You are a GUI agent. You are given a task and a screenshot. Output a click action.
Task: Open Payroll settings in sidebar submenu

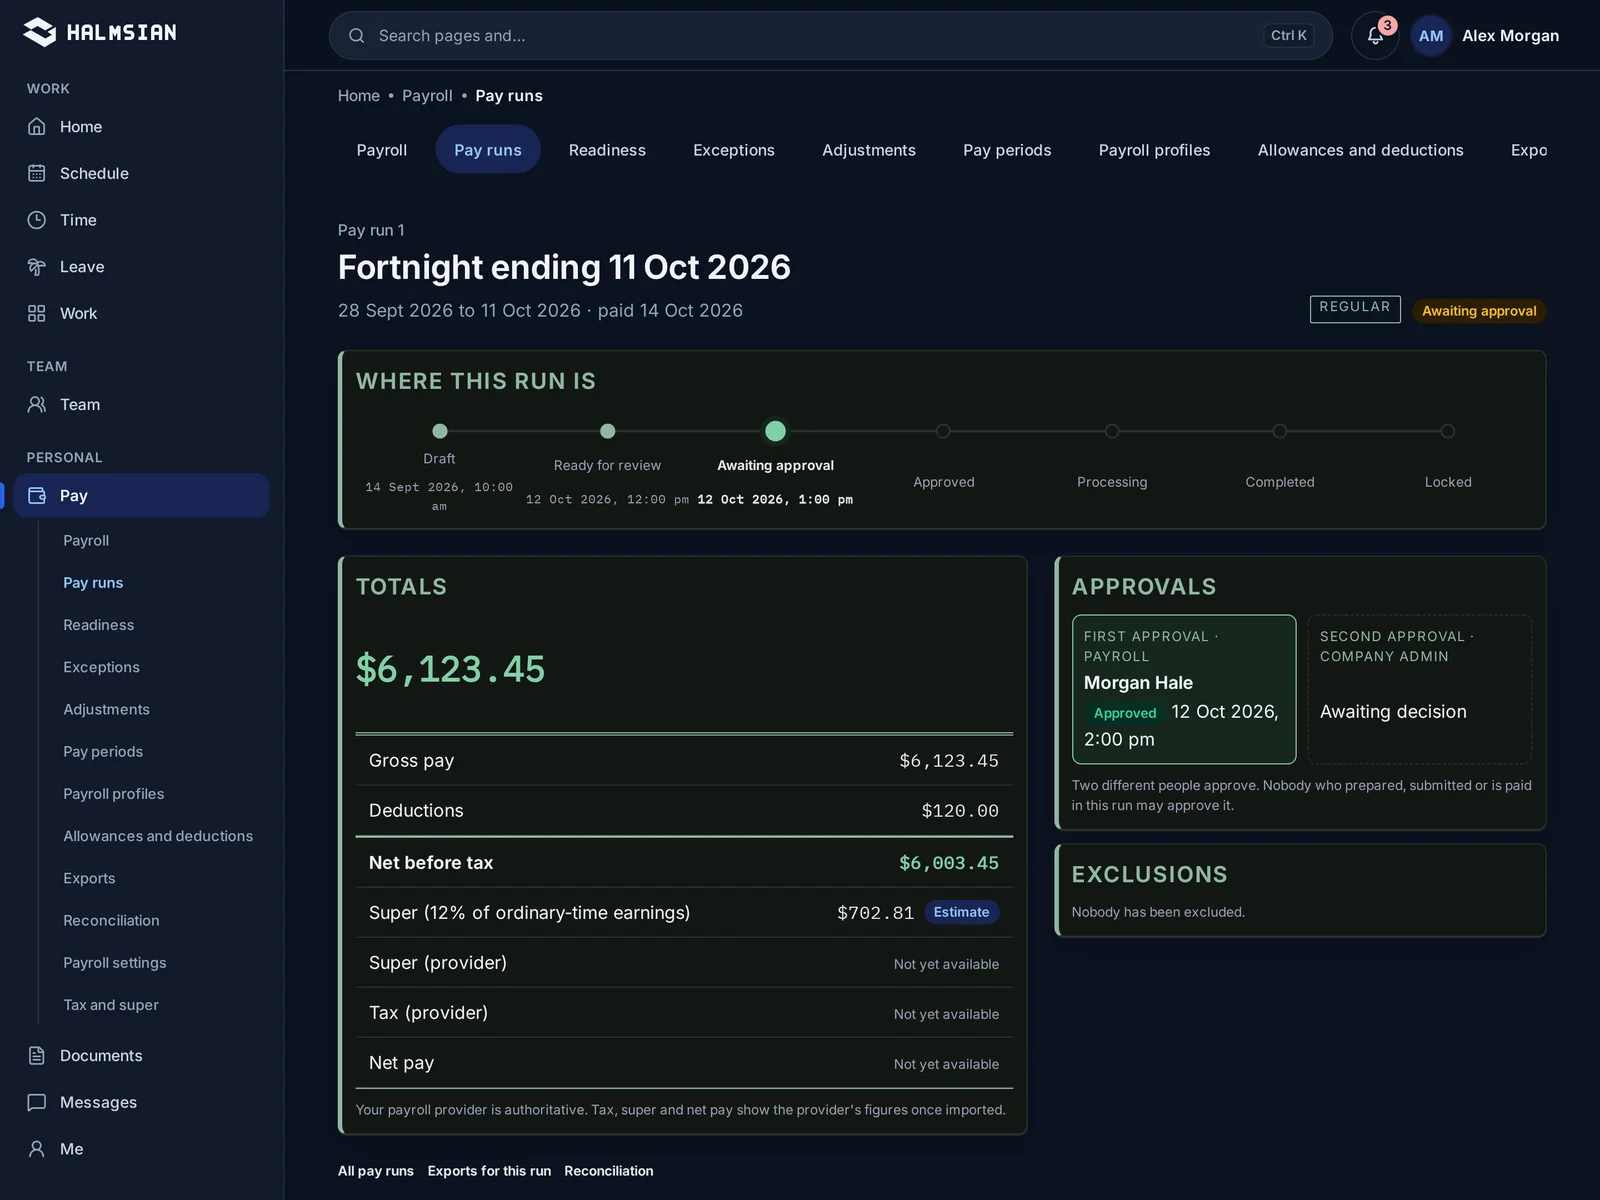(115, 963)
